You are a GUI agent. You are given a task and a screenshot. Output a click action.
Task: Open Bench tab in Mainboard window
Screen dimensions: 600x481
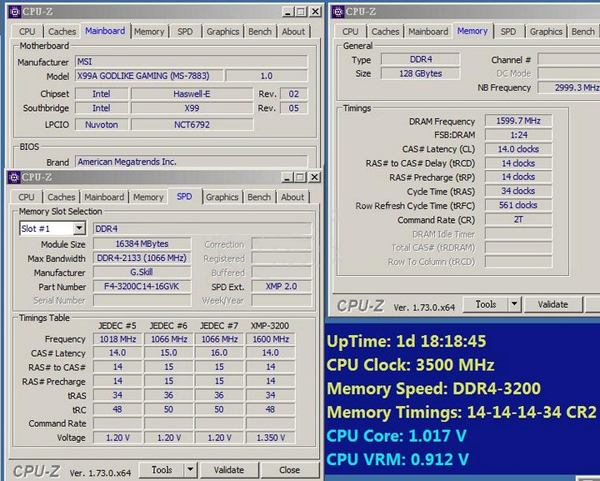click(x=260, y=31)
